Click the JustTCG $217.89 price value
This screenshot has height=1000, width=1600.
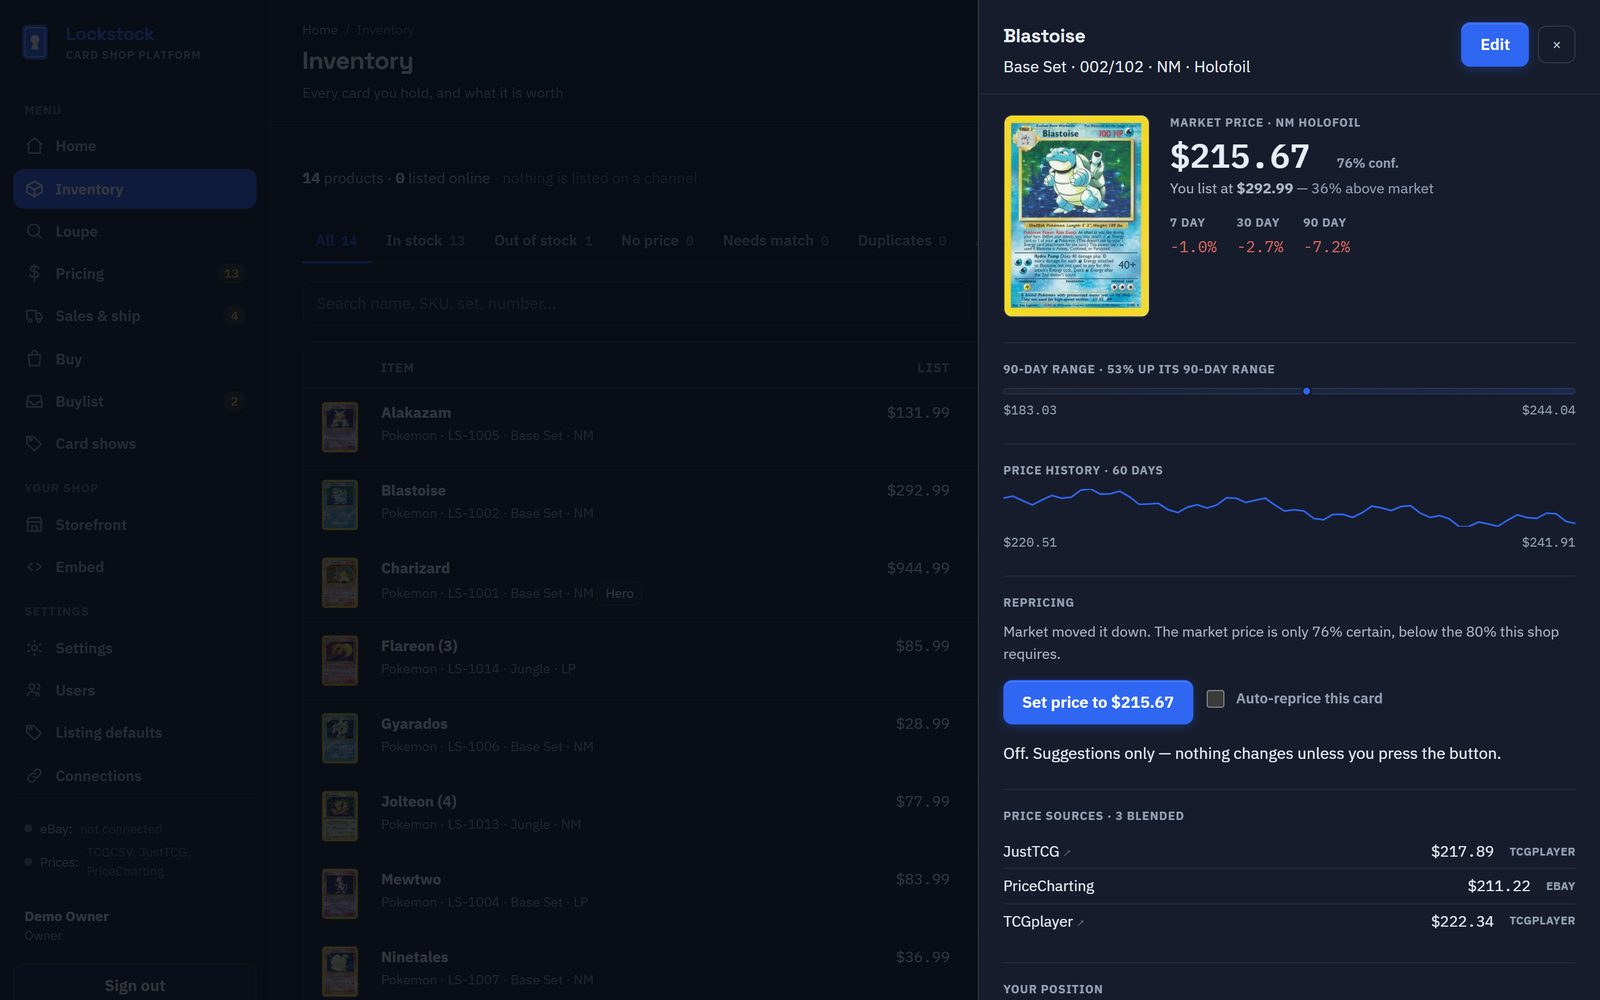pos(1462,852)
